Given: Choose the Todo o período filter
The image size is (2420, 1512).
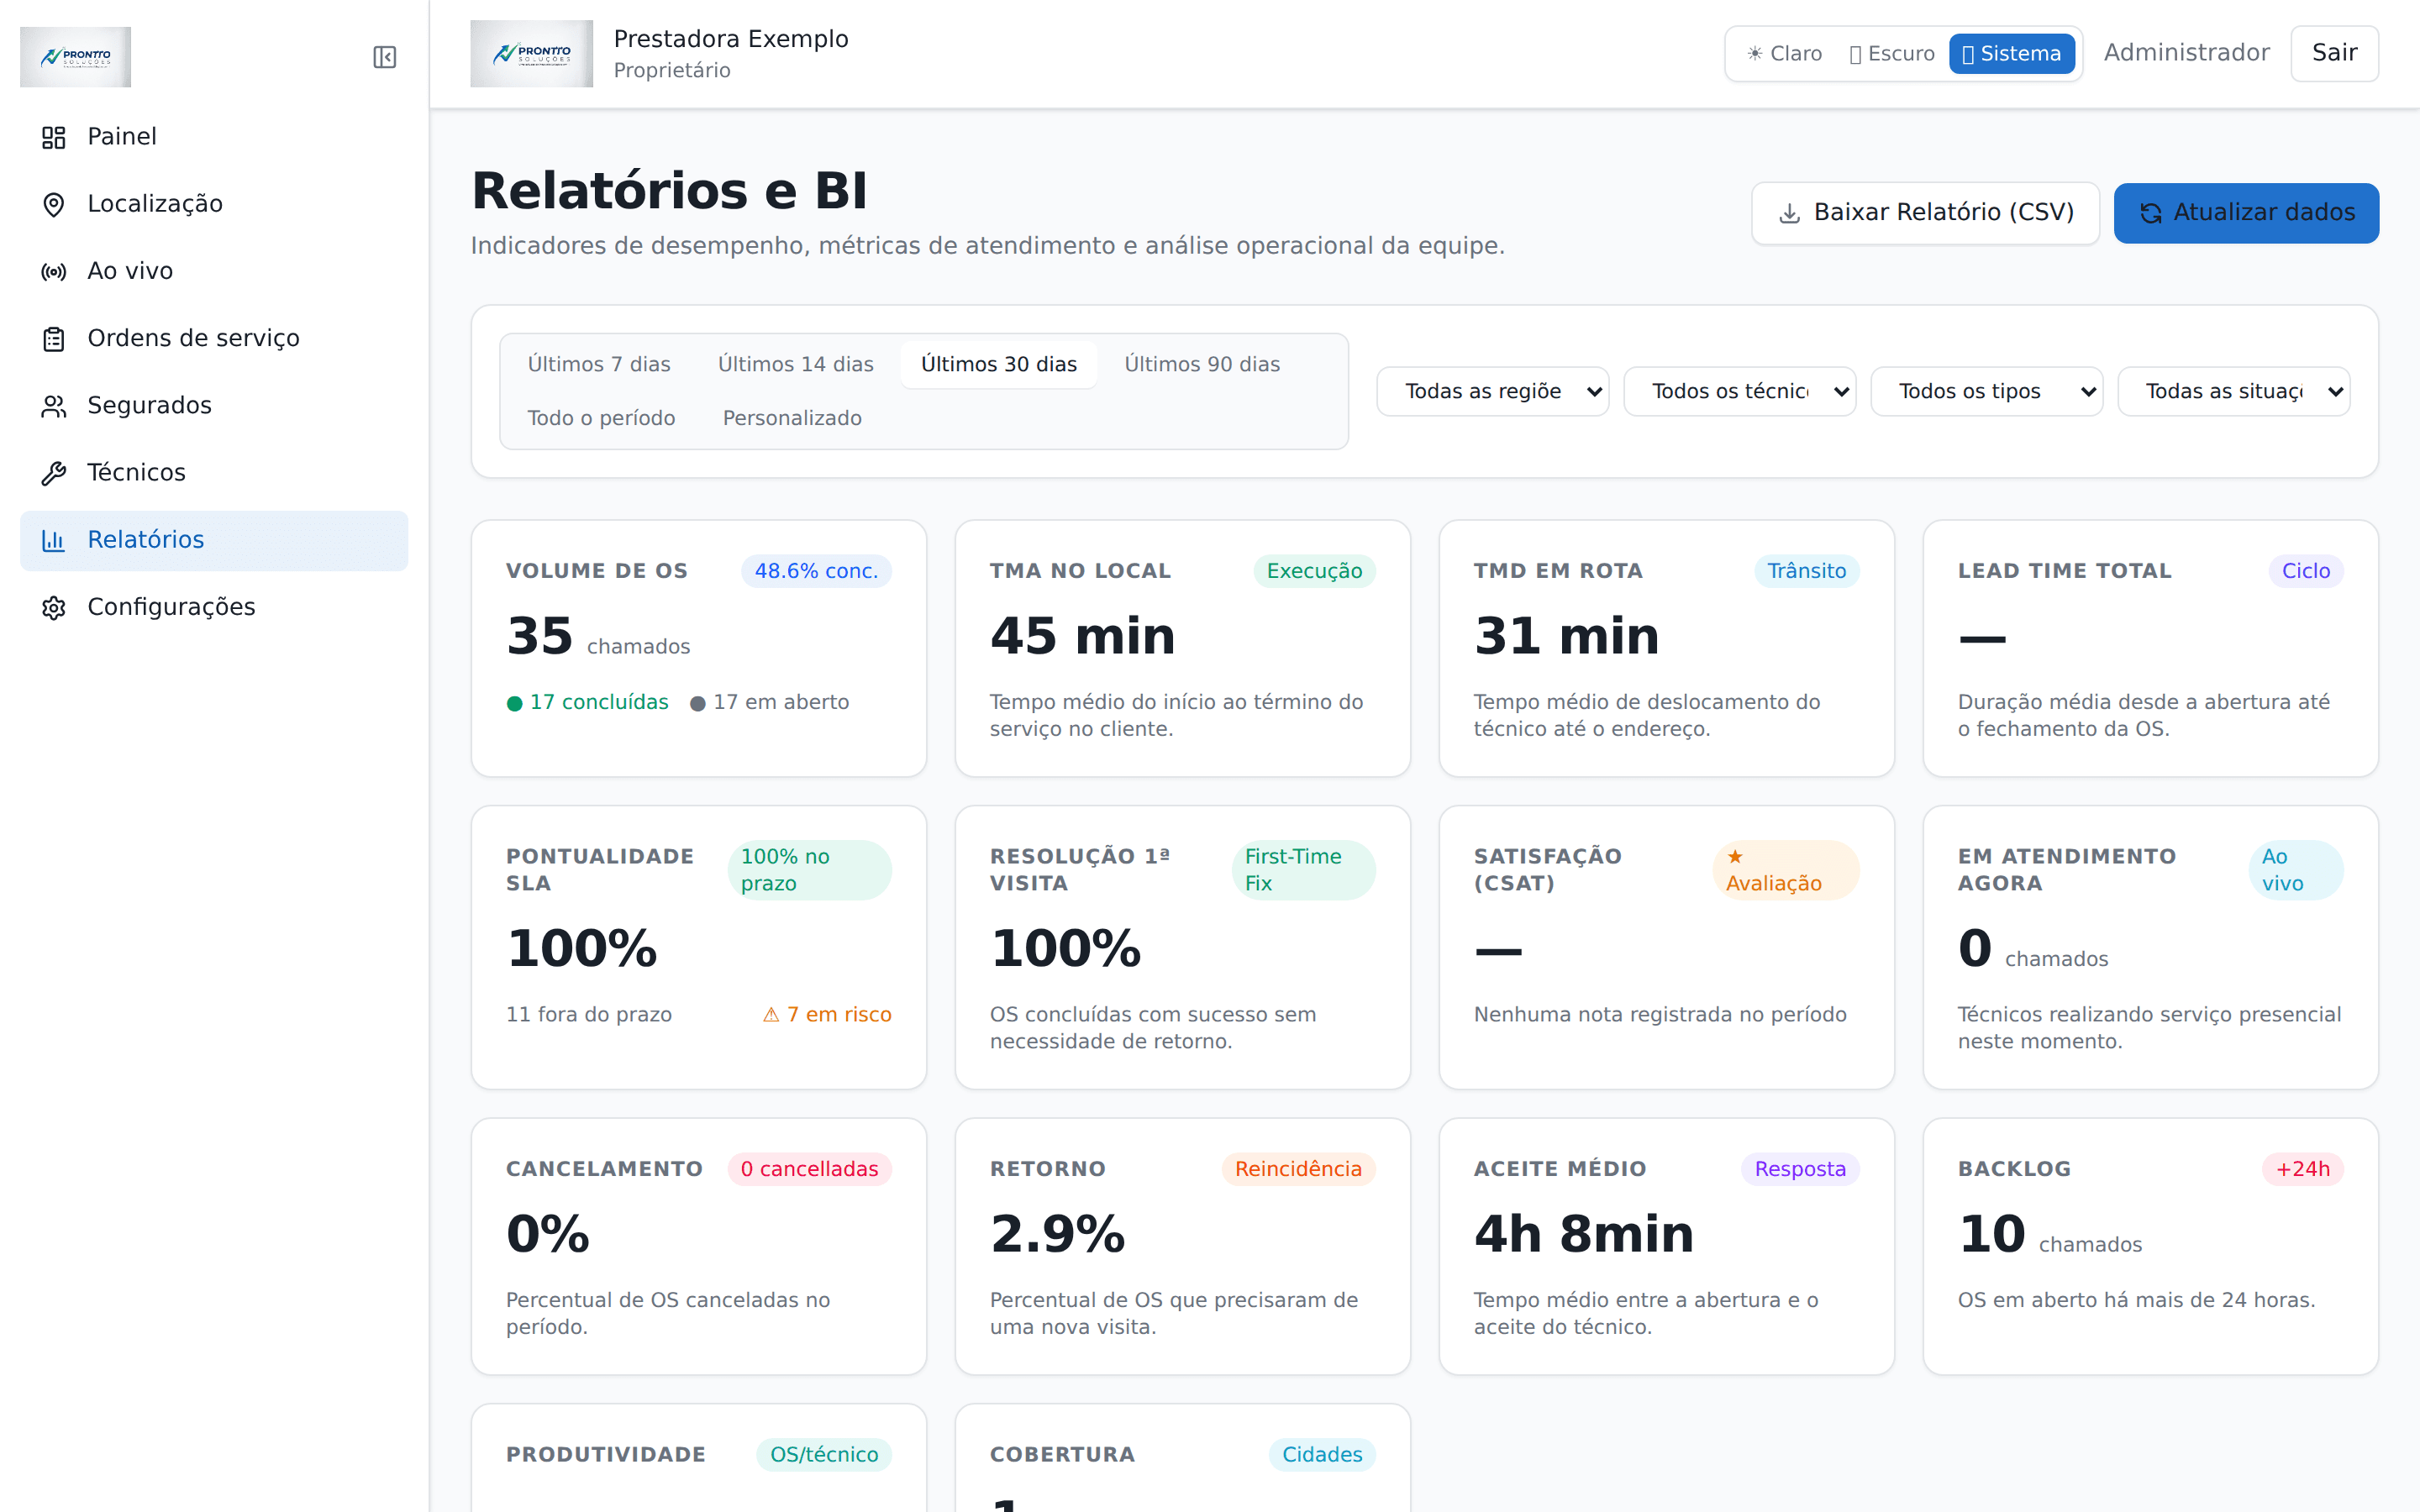Looking at the screenshot, I should point(601,418).
